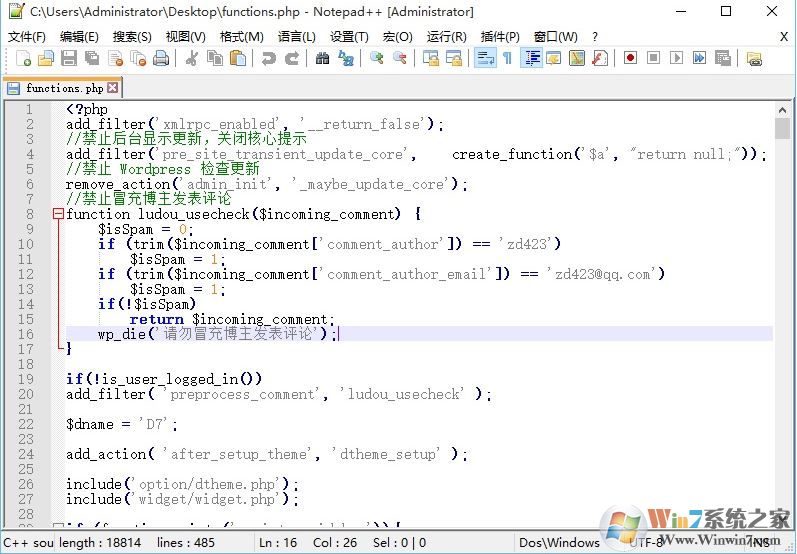This screenshot has height=554, width=797.
Task: Select the functions.php document tab
Action: tap(64, 88)
